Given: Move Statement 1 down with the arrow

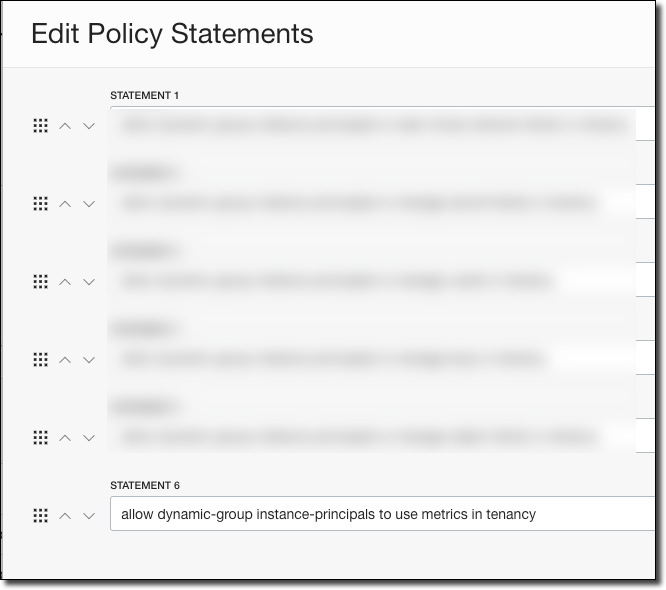Looking at the screenshot, I should click(x=89, y=126).
